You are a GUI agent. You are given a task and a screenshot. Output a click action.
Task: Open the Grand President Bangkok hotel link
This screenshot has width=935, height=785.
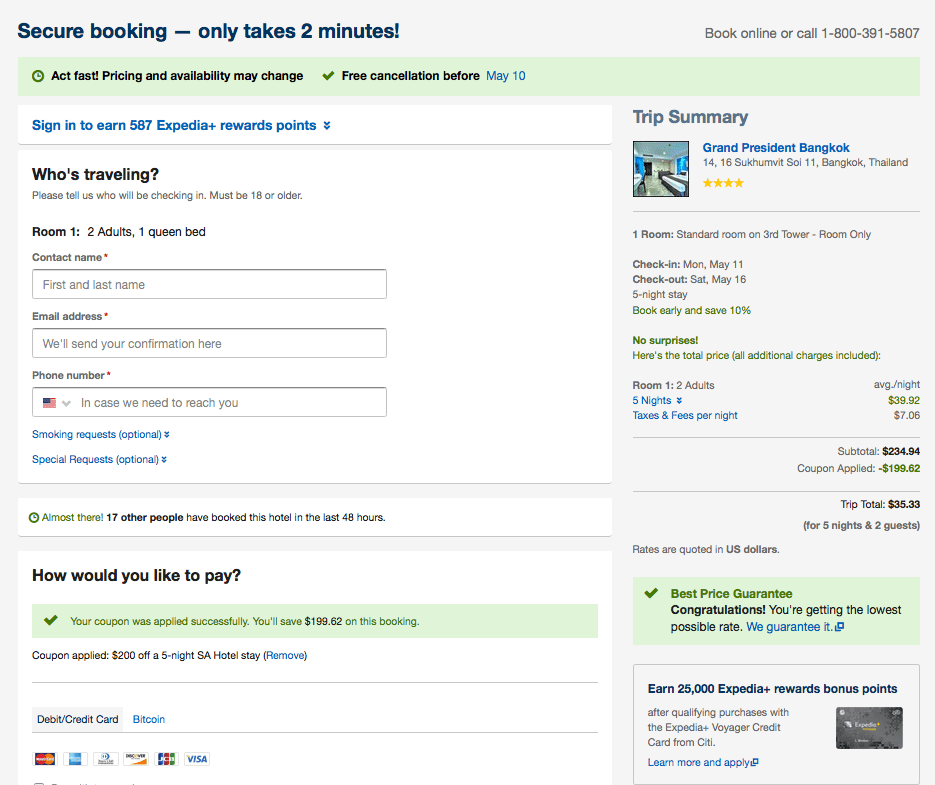pyautogui.click(x=776, y=147)
